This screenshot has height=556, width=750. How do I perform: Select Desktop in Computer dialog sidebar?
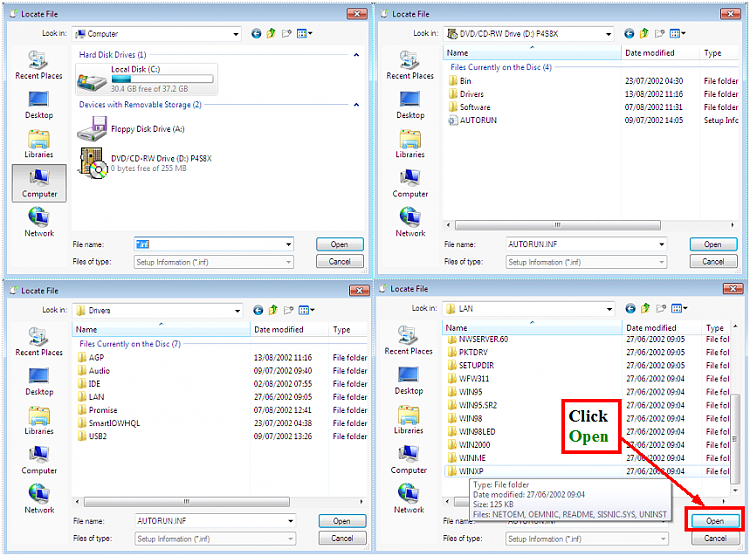click(x=39, y=105)
